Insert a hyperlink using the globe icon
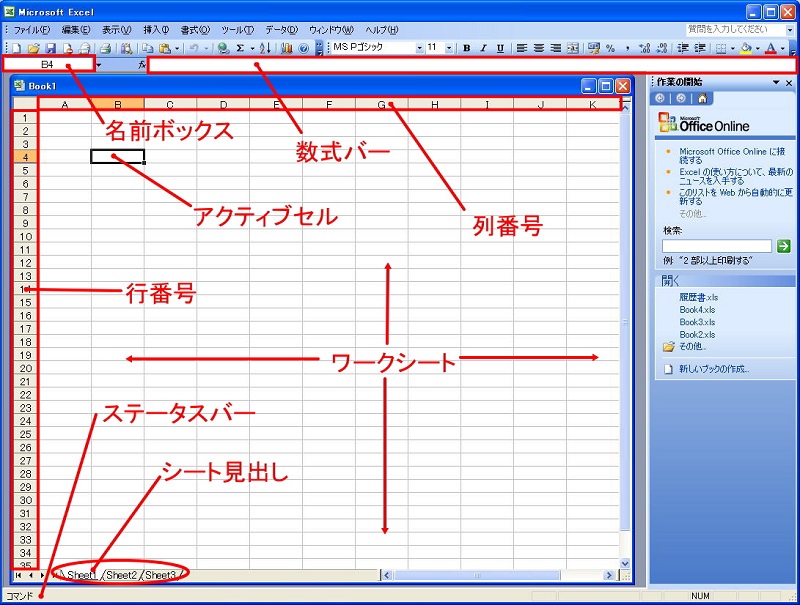800x605 pixels. coord(223,48)
